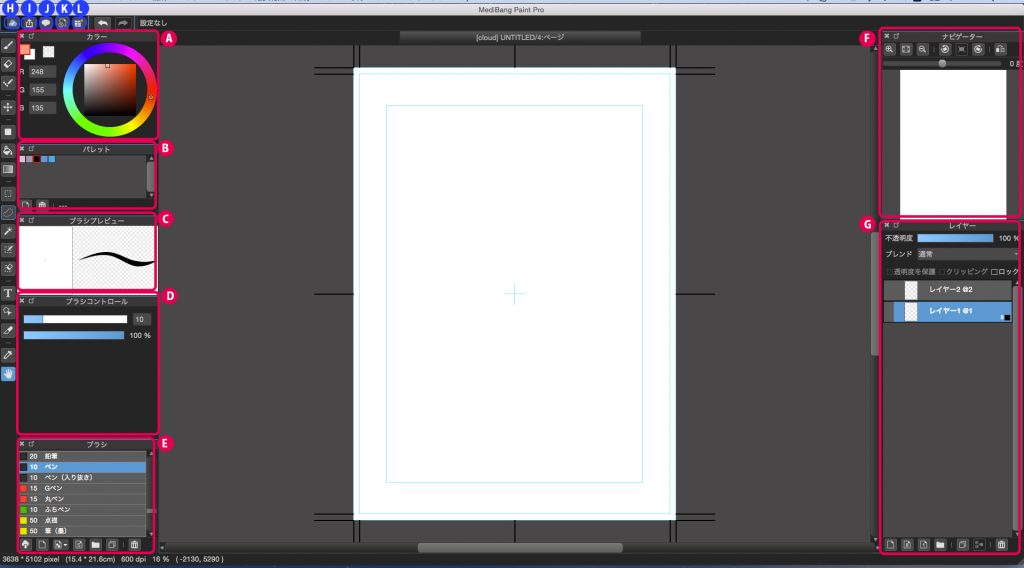Click the R value field 248

[42, 72]
